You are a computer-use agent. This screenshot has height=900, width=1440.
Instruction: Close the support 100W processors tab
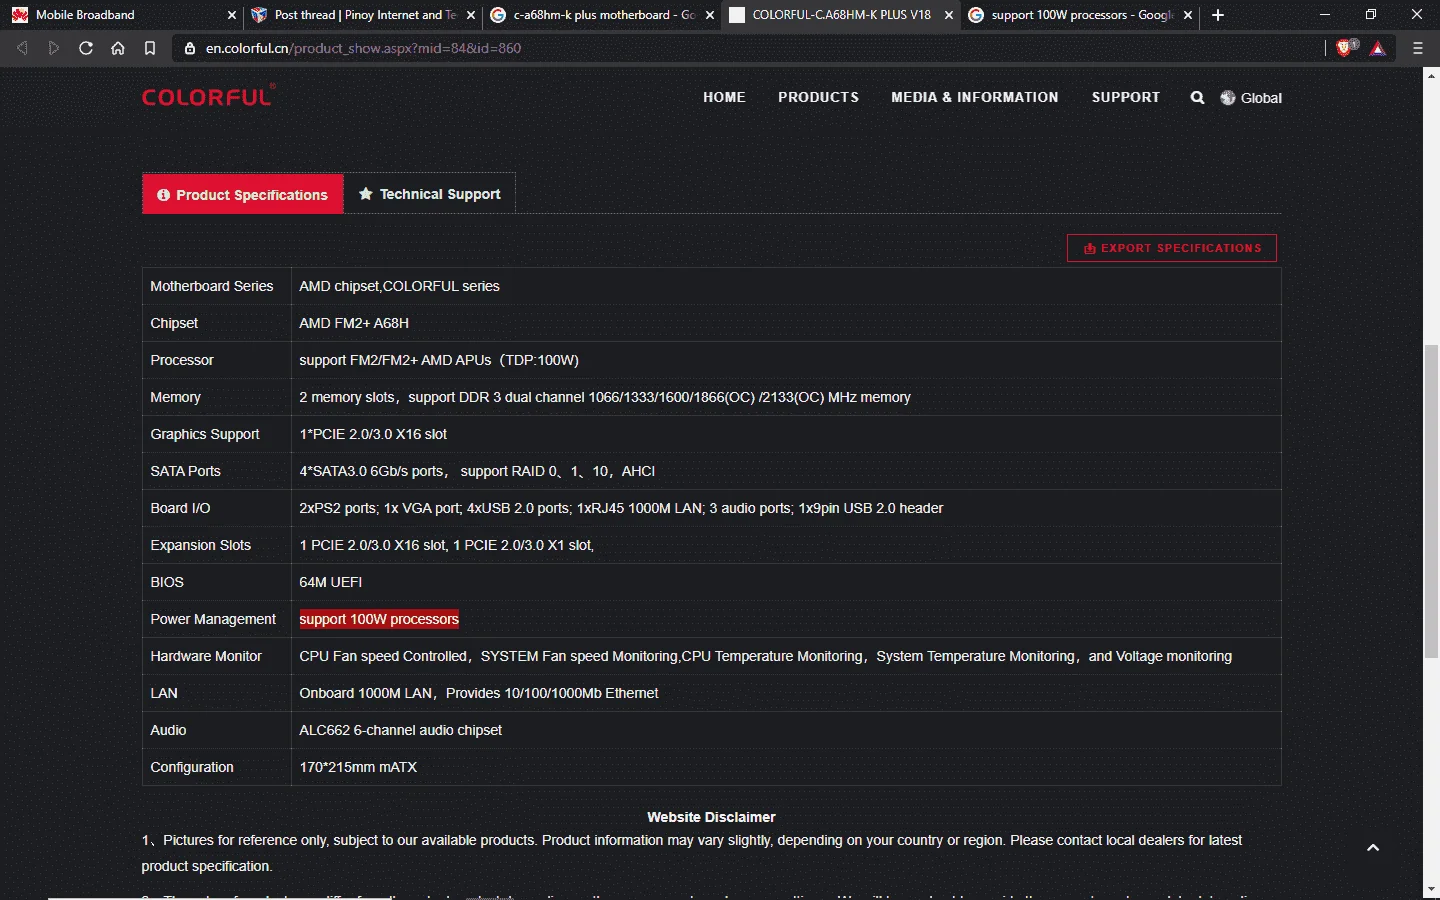pos(1188,15)
